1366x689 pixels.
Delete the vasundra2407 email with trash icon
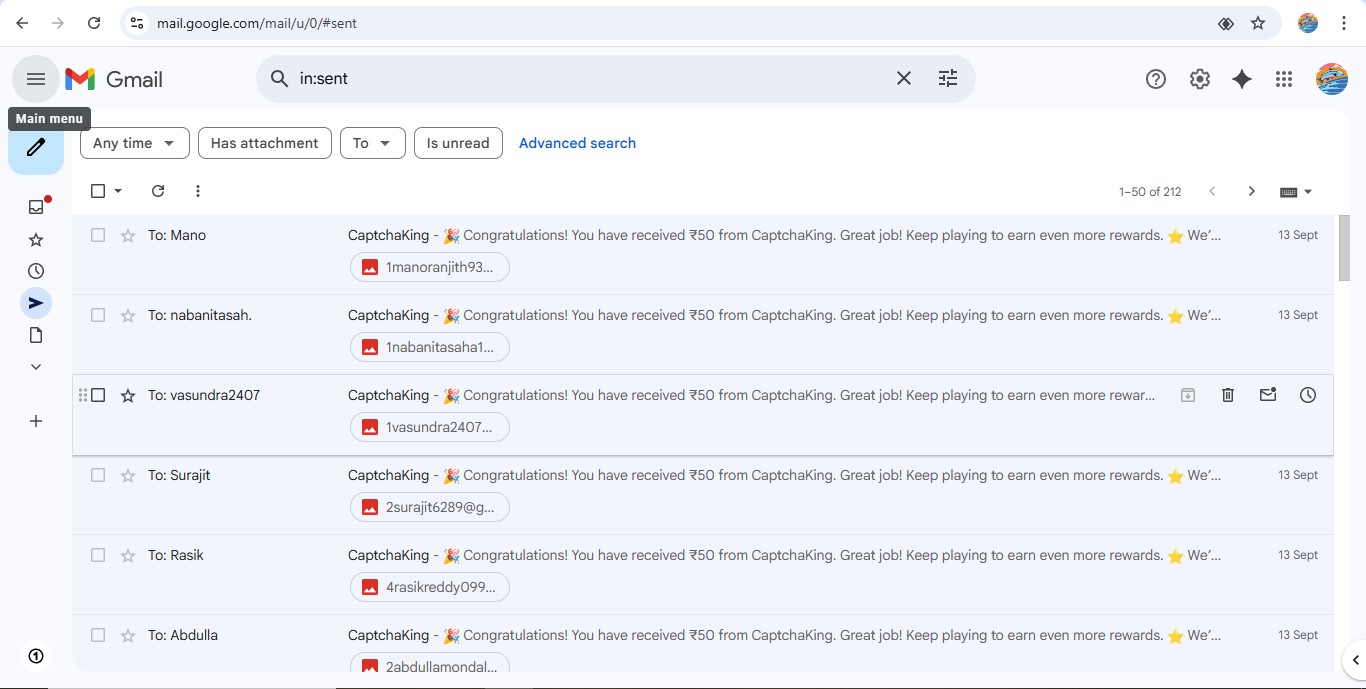coord(1228,395)
